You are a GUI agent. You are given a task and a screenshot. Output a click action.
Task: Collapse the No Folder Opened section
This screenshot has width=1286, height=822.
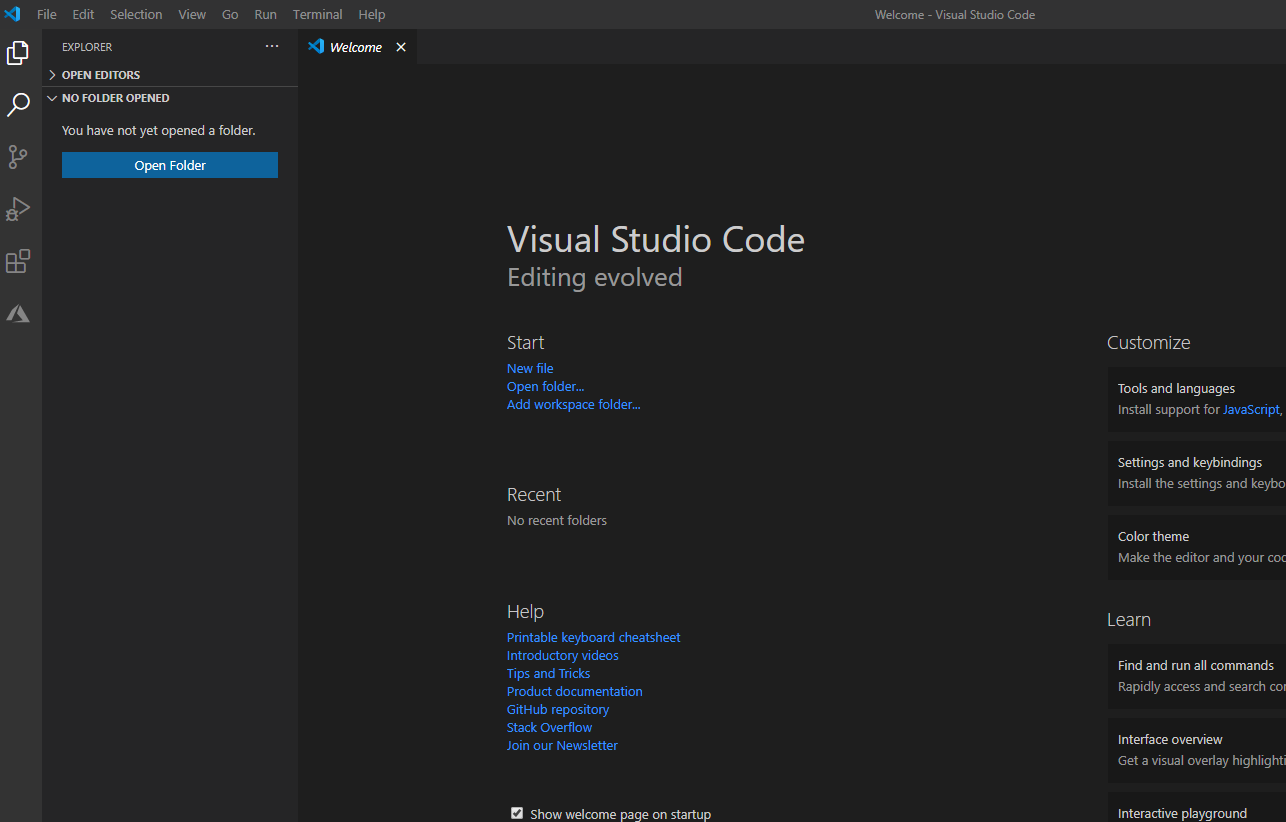point(171,98)
